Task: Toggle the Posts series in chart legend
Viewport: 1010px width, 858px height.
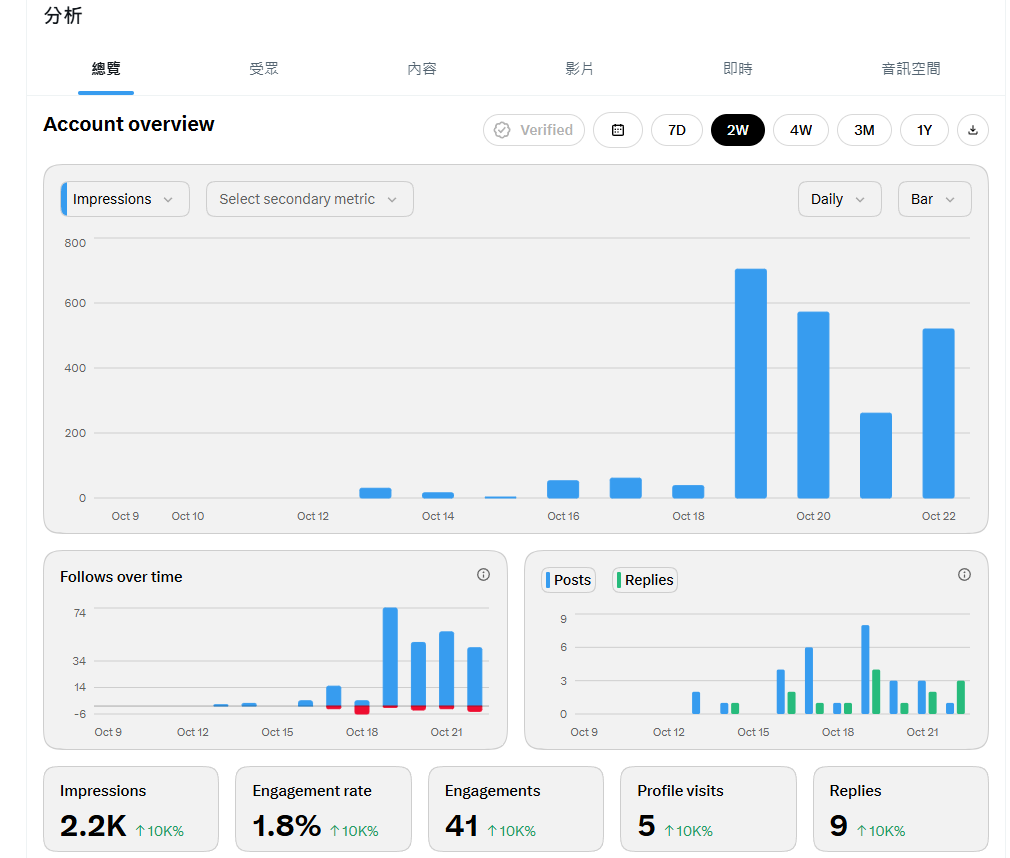Action: tap(568, 580)
